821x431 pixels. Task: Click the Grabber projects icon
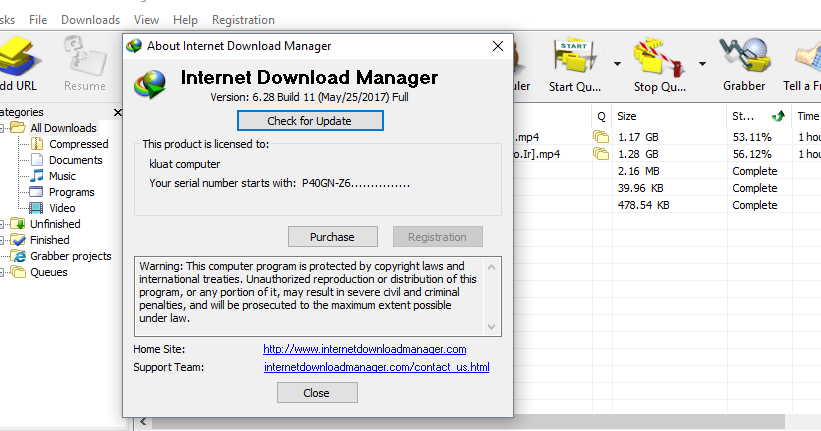(x=19, y=256)
